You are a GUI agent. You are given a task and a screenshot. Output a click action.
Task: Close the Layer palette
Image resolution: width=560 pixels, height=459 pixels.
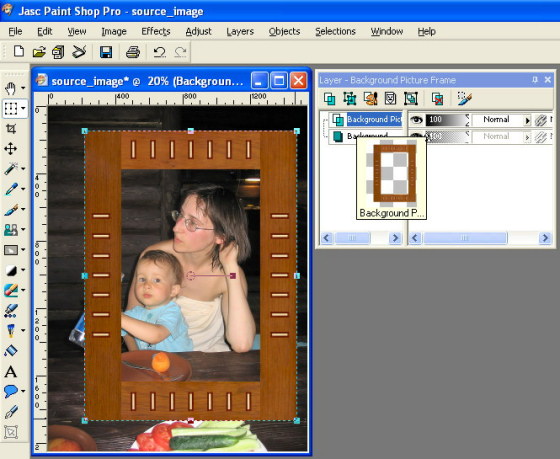click(548, 80)
